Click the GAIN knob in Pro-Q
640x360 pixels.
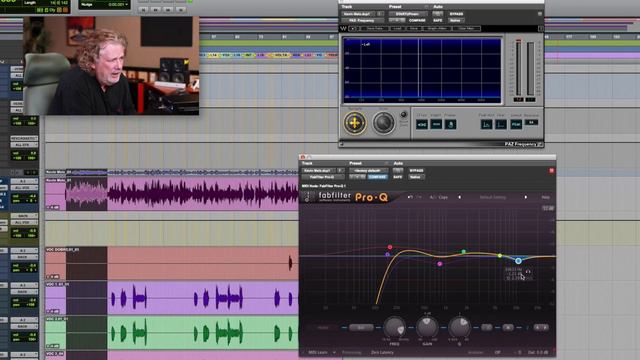point(427,327)
